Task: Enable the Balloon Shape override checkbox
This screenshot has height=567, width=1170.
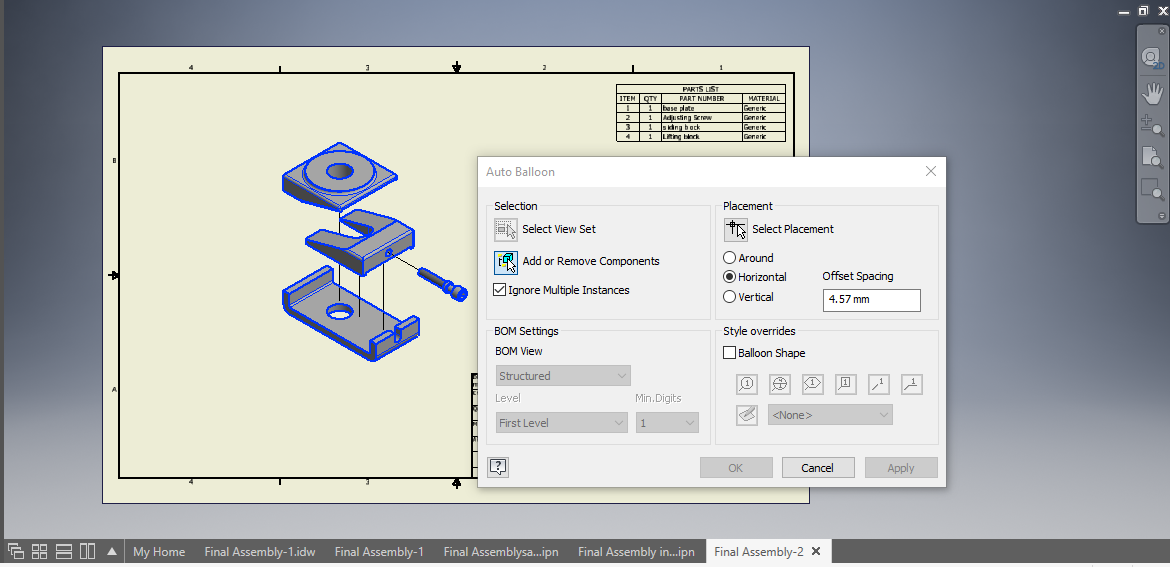Action: [730, 353]
